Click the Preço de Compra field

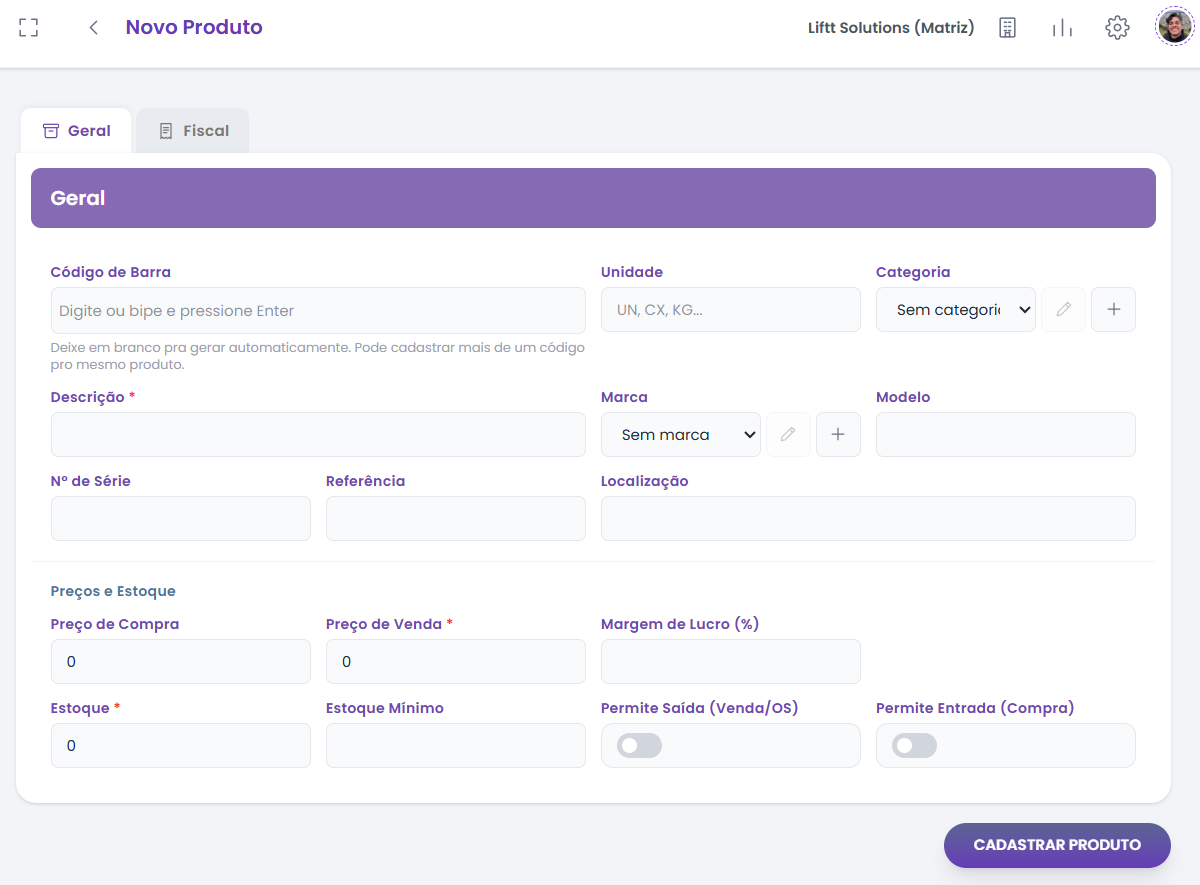181,661
